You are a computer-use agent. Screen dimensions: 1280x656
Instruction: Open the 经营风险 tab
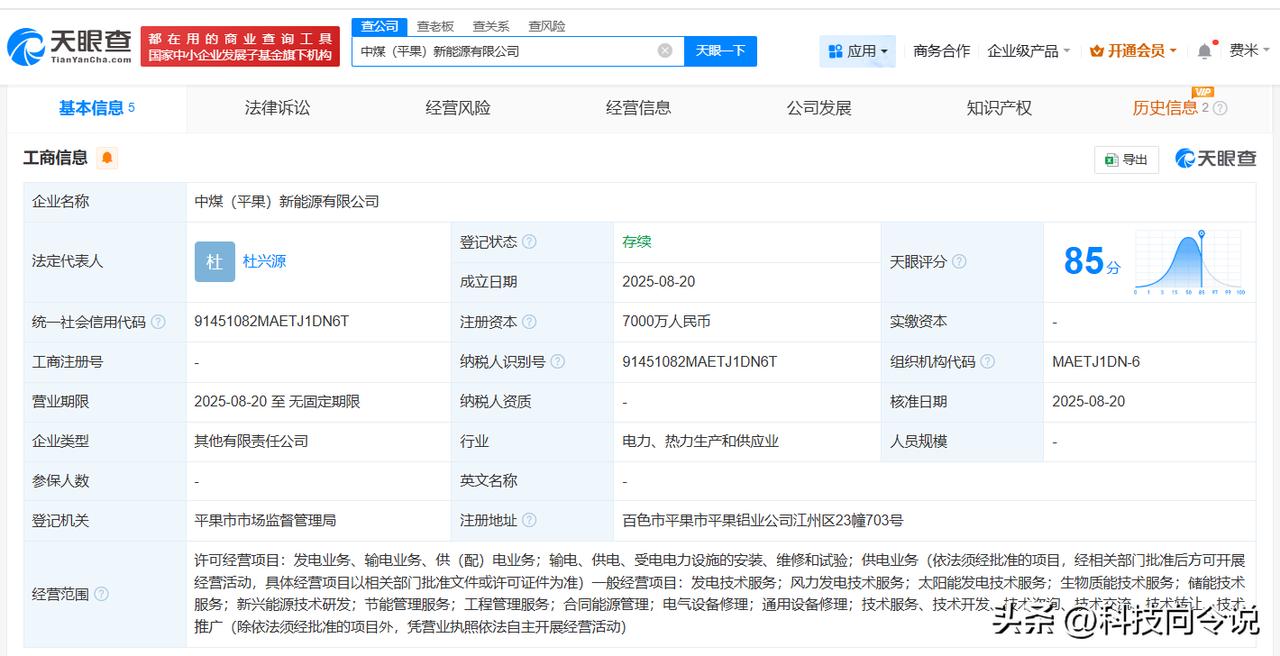[458, 108]
